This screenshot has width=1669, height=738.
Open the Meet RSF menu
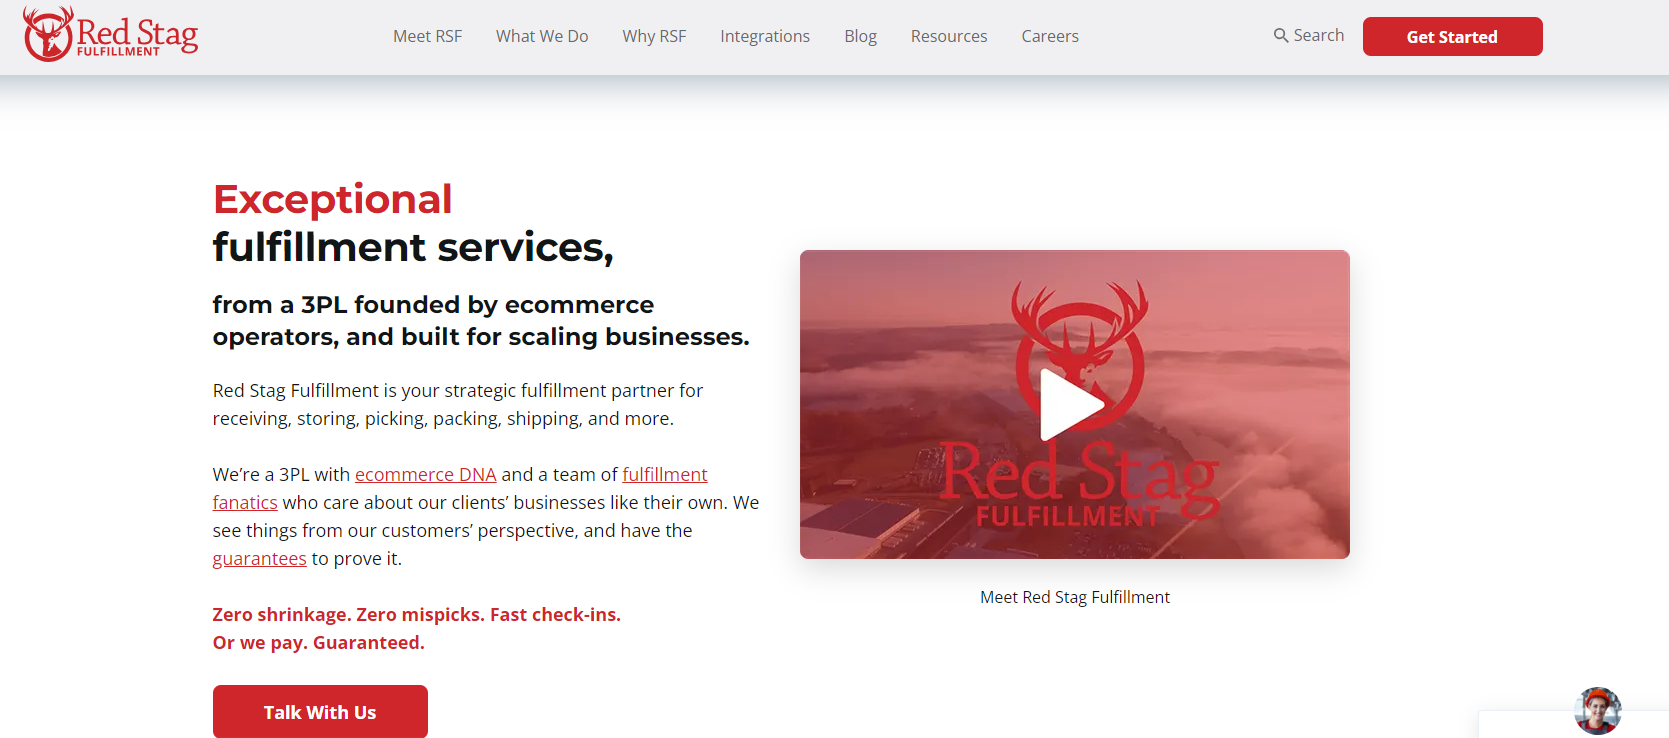click(x=427, y=36)
